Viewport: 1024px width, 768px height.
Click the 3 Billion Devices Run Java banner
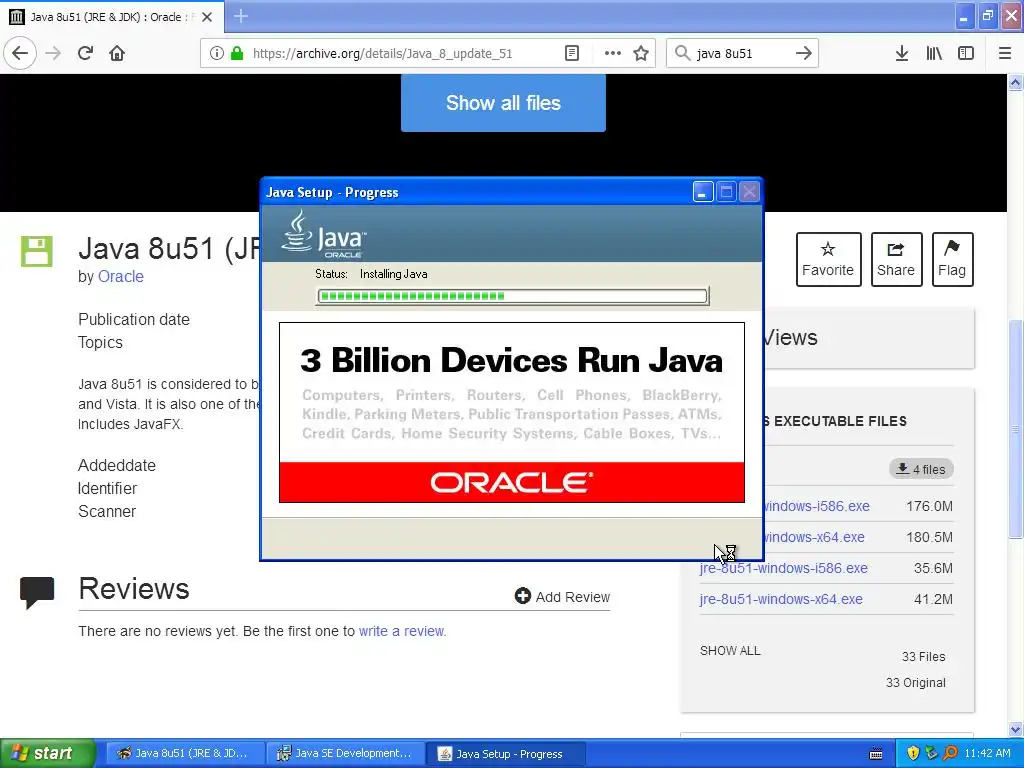[x=512, y=412]
